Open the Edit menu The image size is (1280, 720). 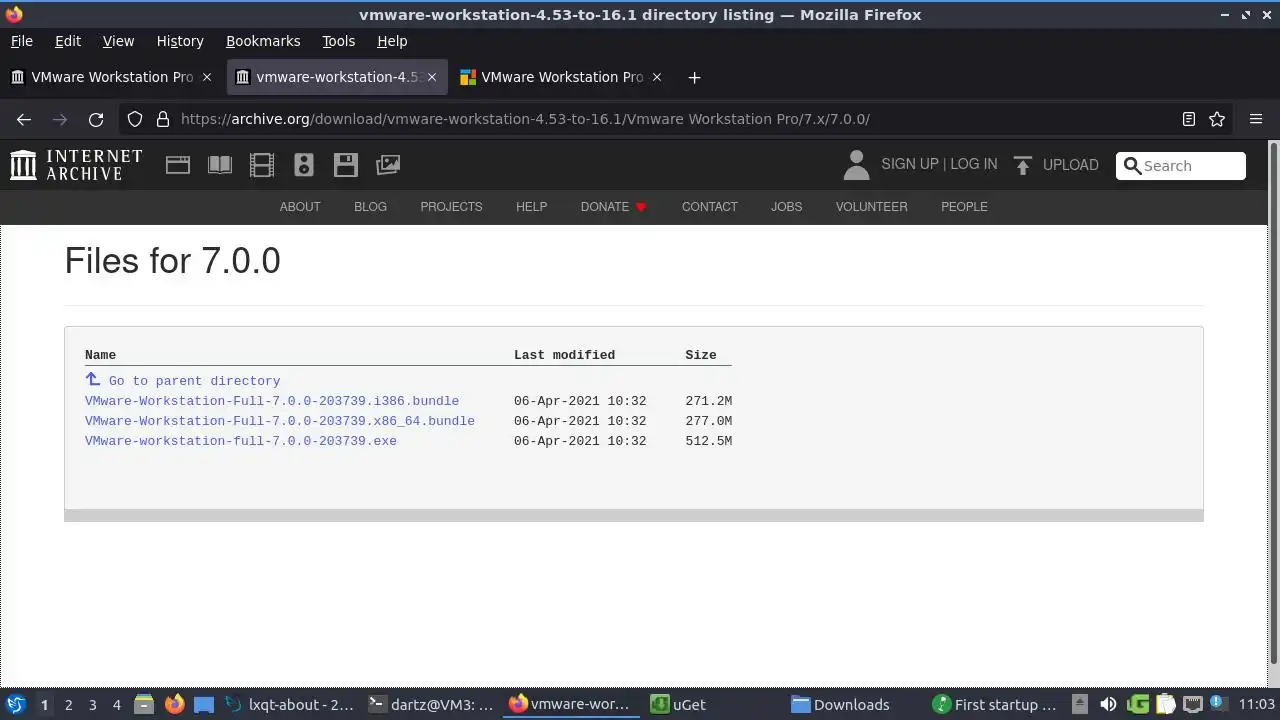pos(68,41)
